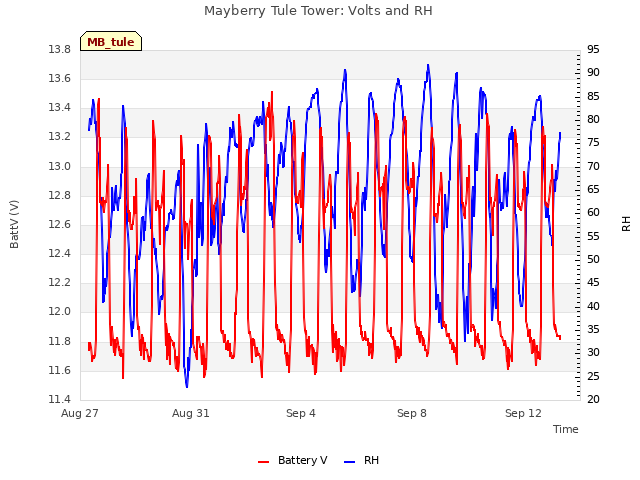Click the 70 RH axis value

(593, 167)
